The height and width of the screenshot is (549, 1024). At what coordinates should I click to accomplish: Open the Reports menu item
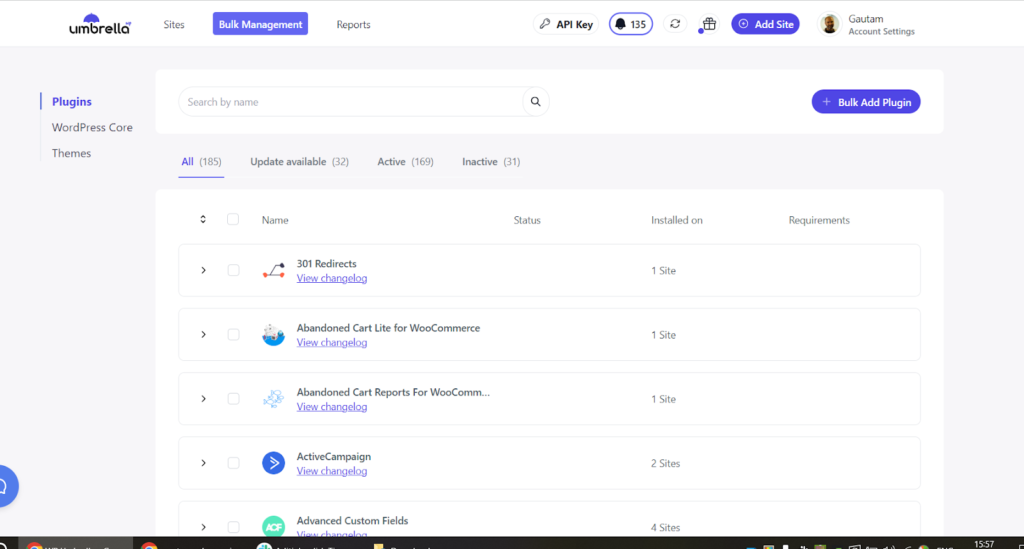pyautogui.click(x=353, y=25)
